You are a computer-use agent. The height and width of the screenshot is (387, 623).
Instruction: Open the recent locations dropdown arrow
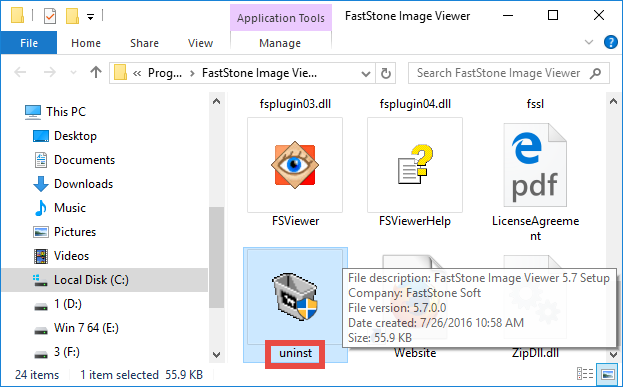[x=73, y=73]
